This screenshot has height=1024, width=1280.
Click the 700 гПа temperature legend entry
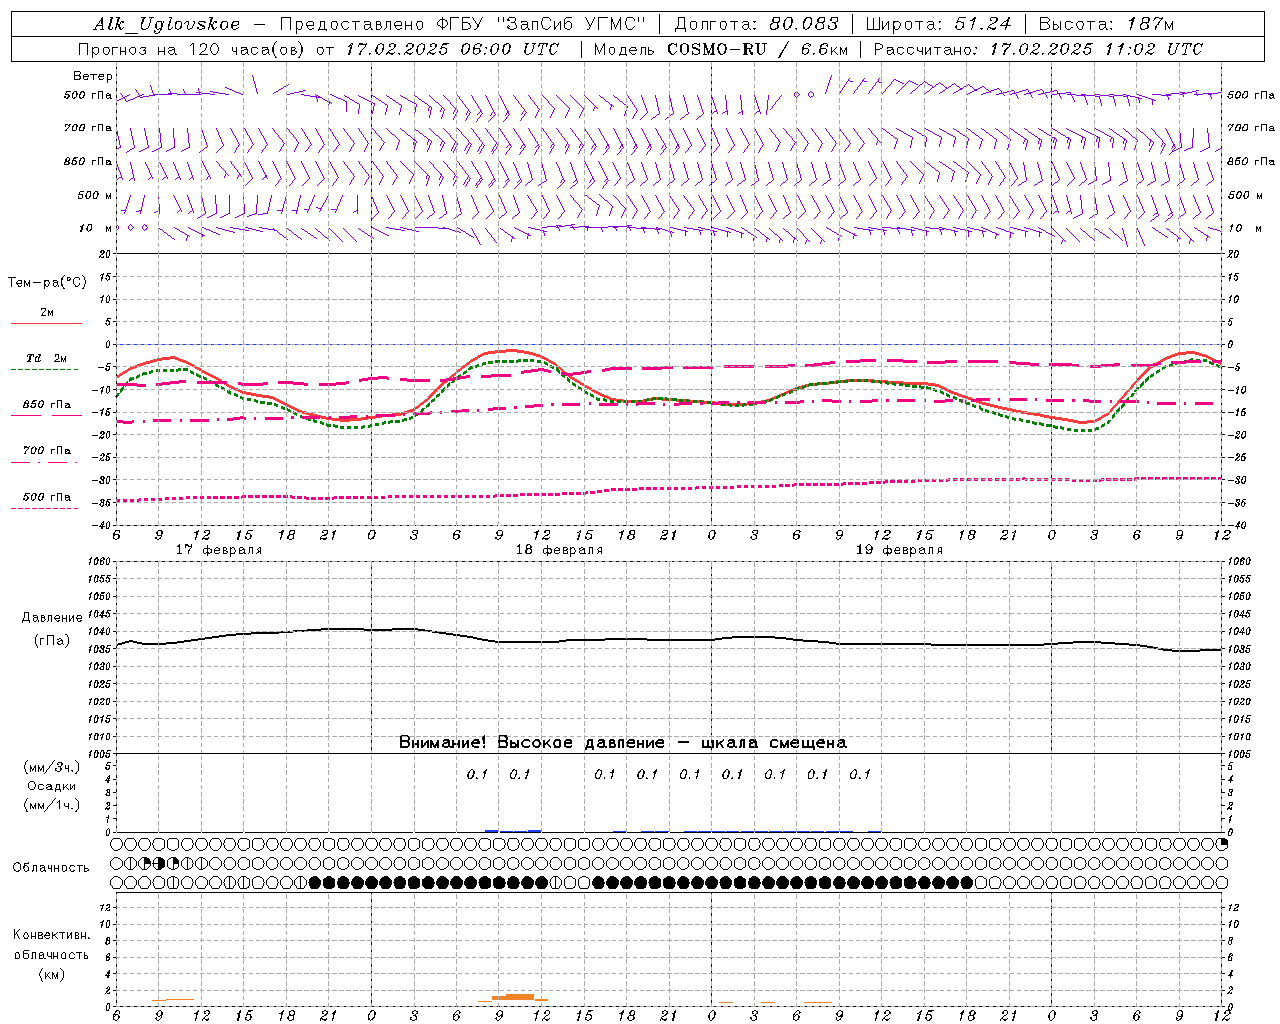pos(47,451)
